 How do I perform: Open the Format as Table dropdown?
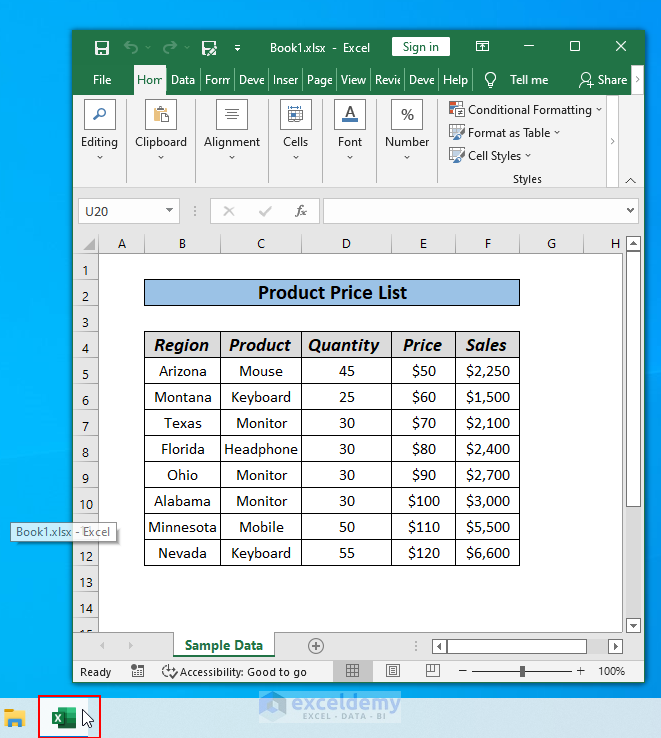coord(505,133)
